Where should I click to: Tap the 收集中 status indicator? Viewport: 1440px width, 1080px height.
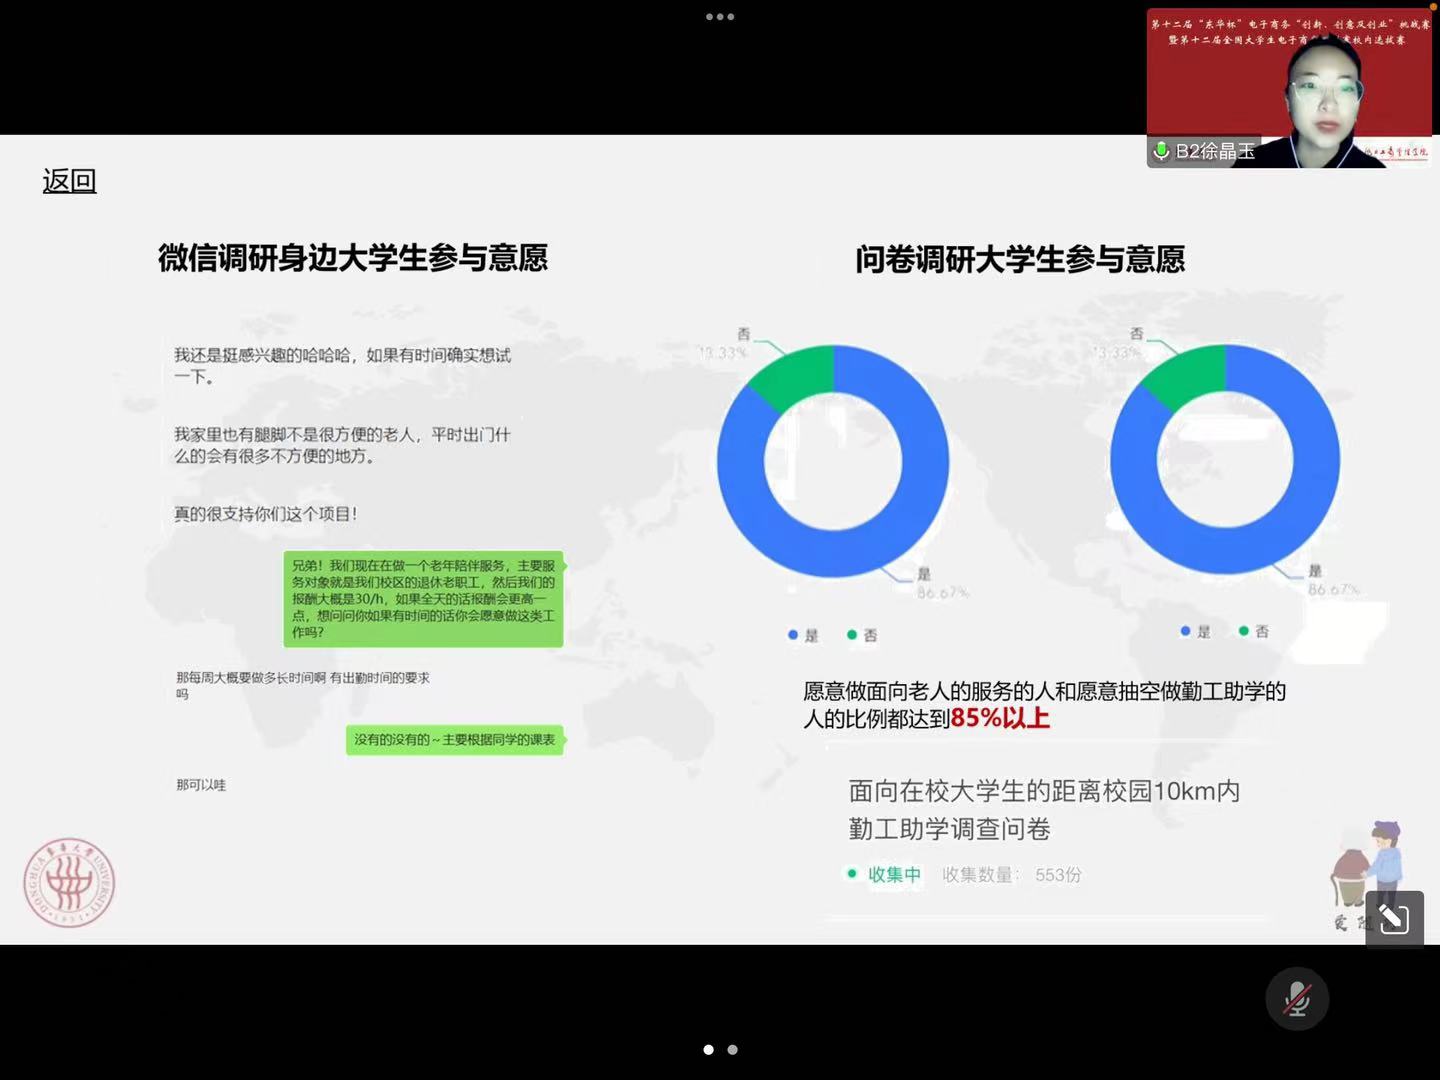pyautogui.click(x=884, y=874)
